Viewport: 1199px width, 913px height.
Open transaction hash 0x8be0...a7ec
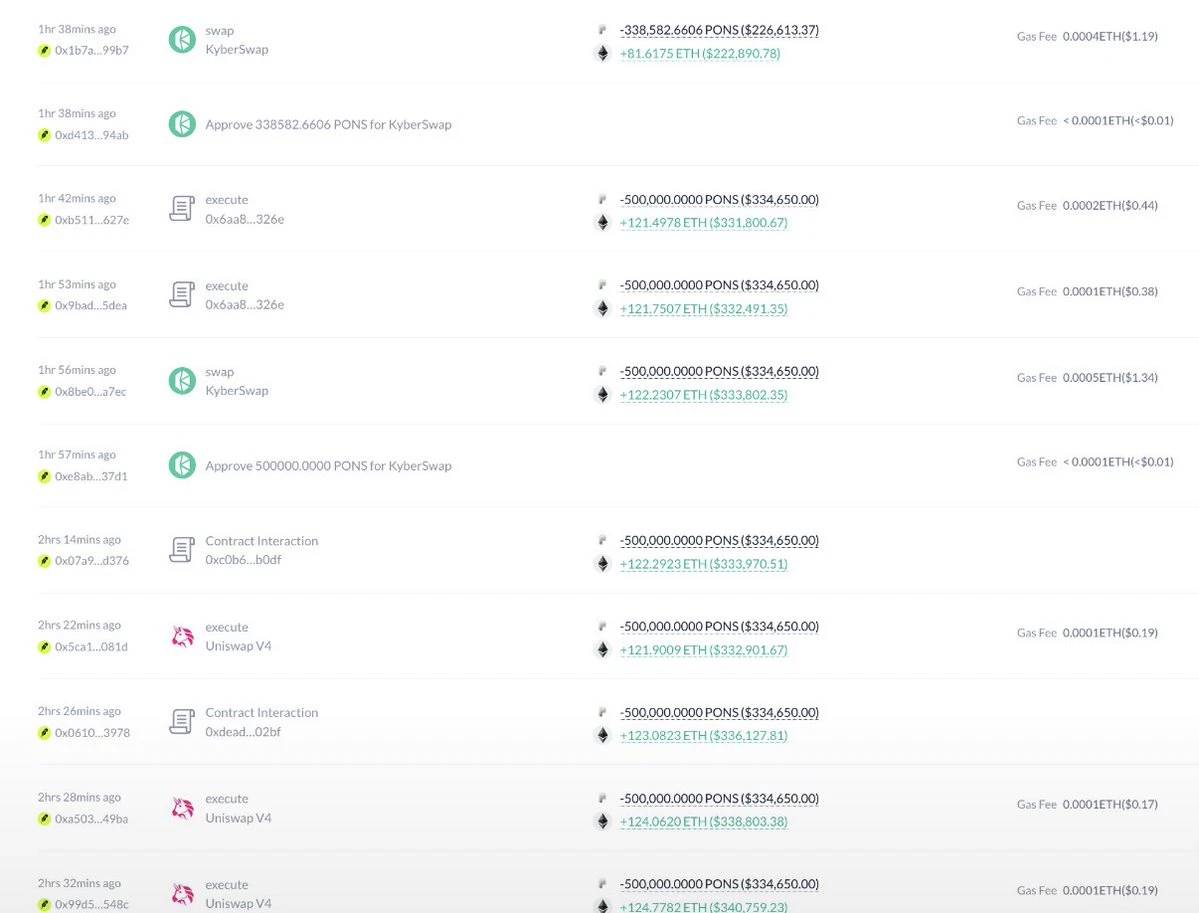pyautogui.click(x=90, y=392)
